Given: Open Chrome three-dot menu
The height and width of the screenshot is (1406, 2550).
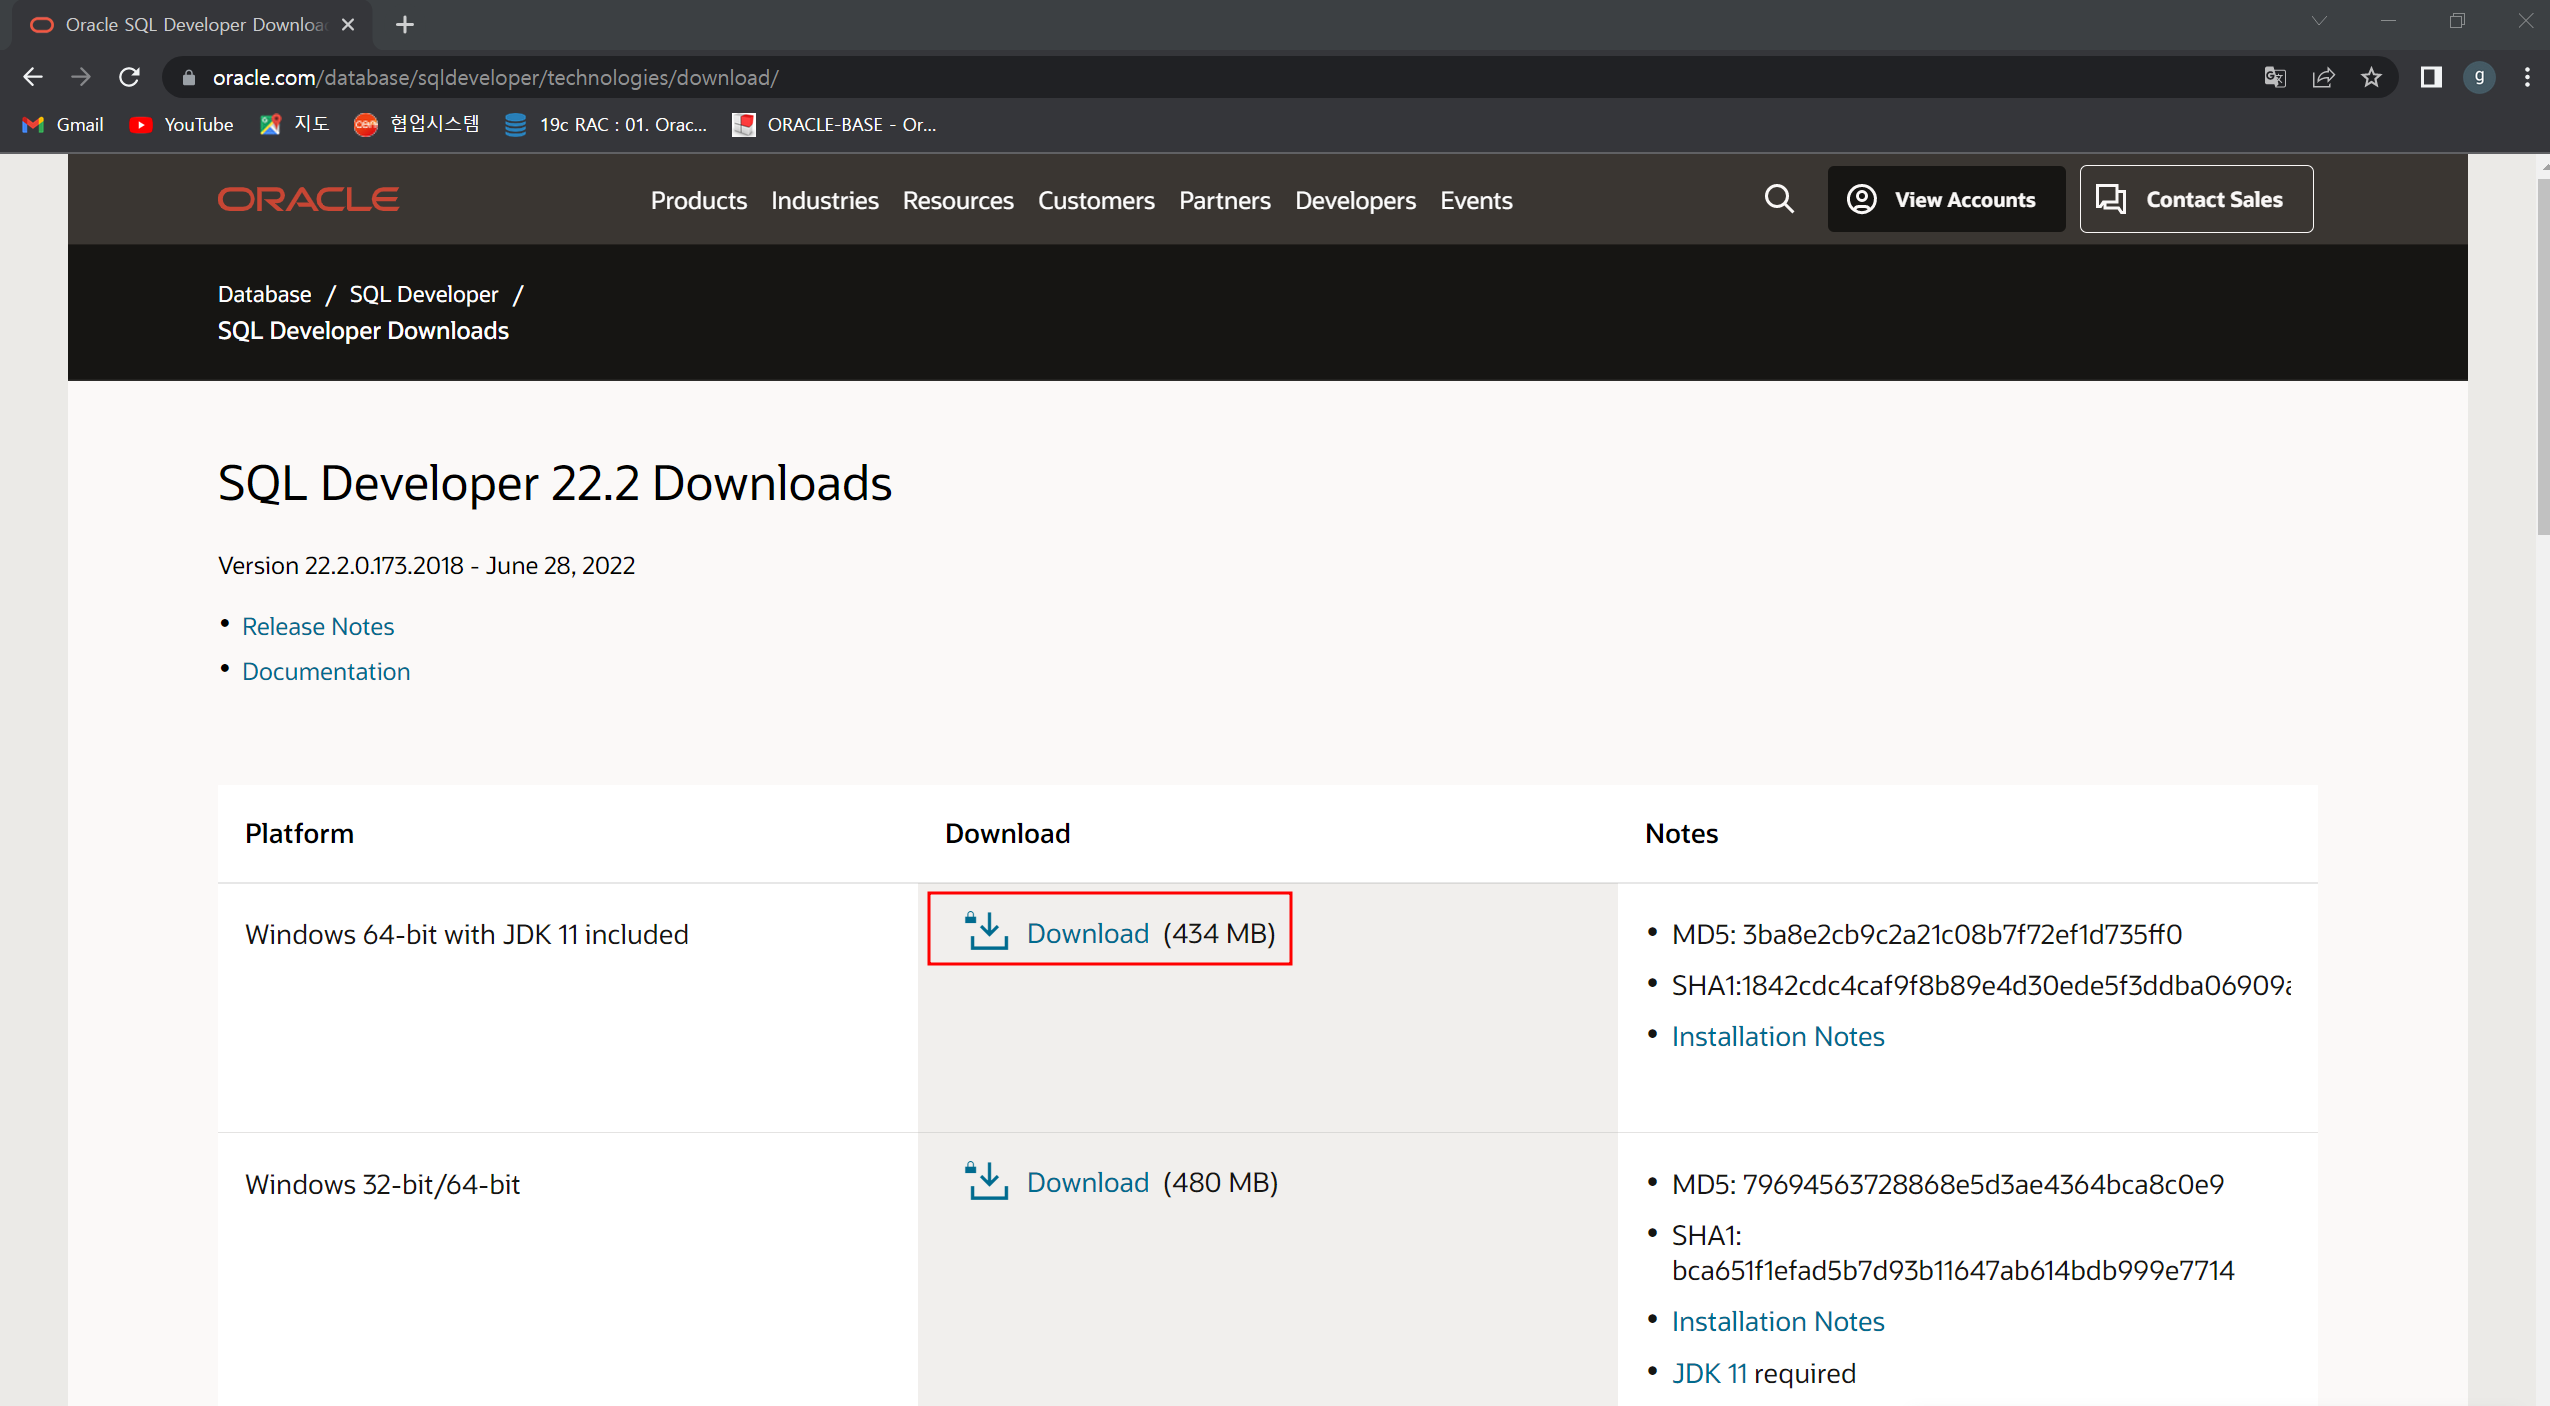Looking at the screenshot, I should tap(2527, 78).
